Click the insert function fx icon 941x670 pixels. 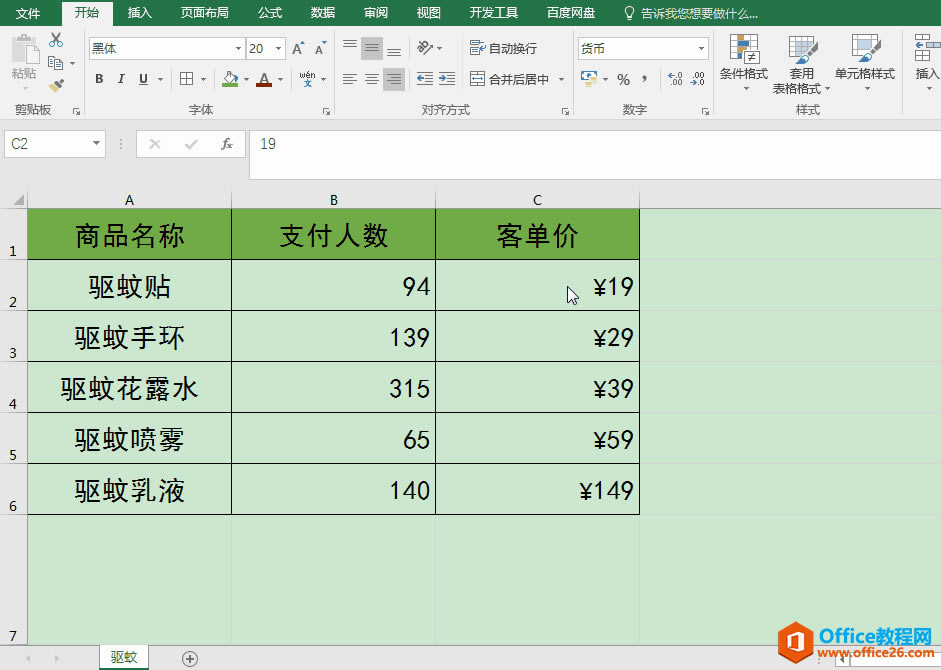[x=227, y=144]
